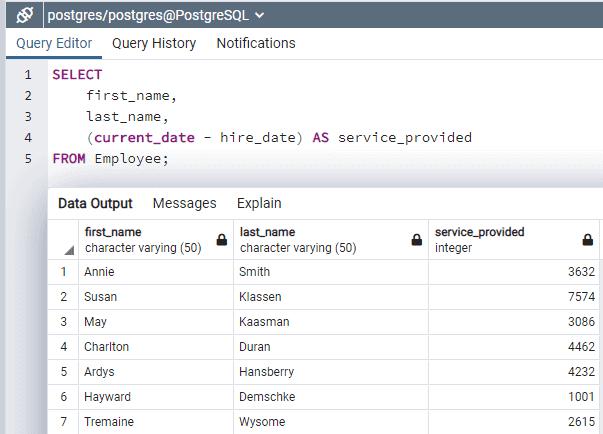Open the Explain tab

[x=259, y=203]
